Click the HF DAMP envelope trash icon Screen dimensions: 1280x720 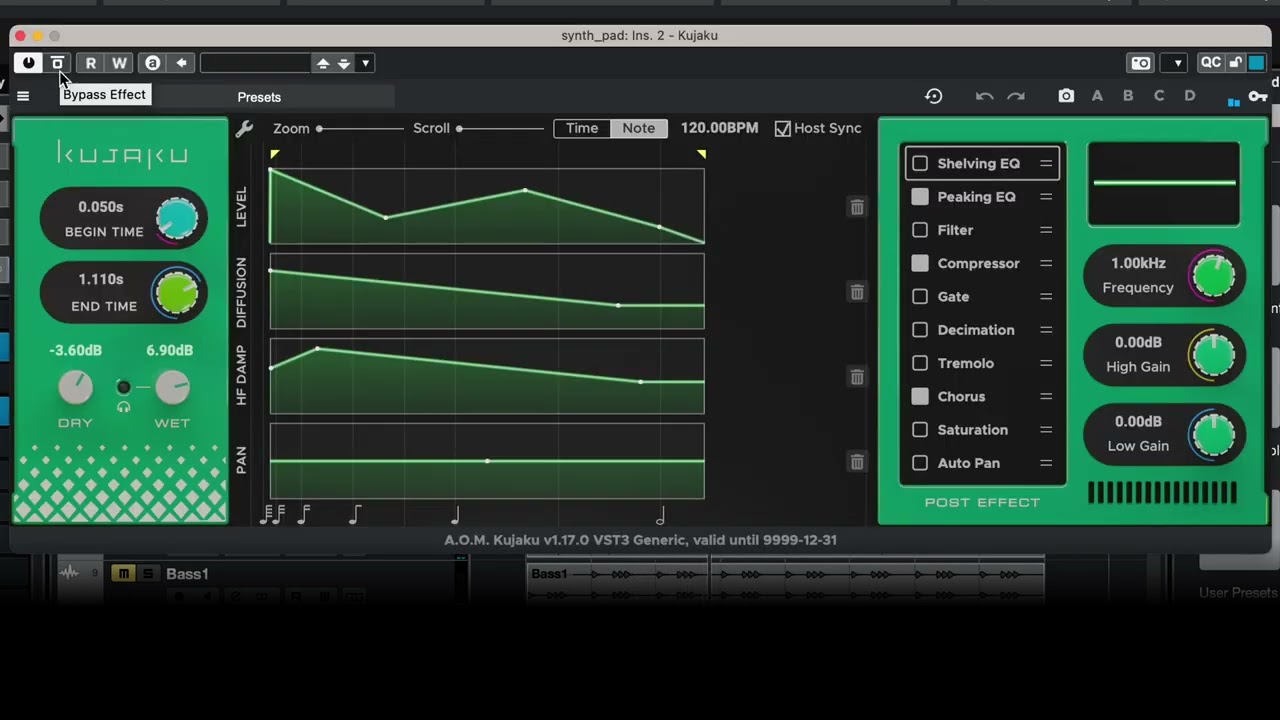pos(857,377)
